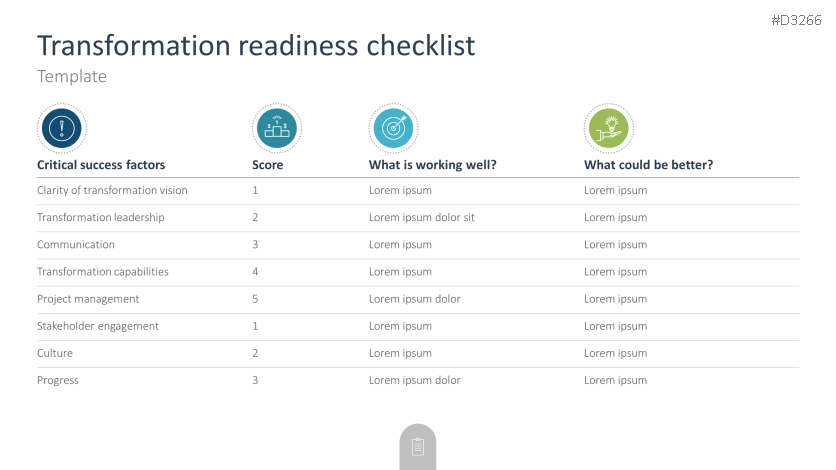Screen dimensions: 836x470
Task: Select the Transformation leadership row label
Action: (100, 217)
